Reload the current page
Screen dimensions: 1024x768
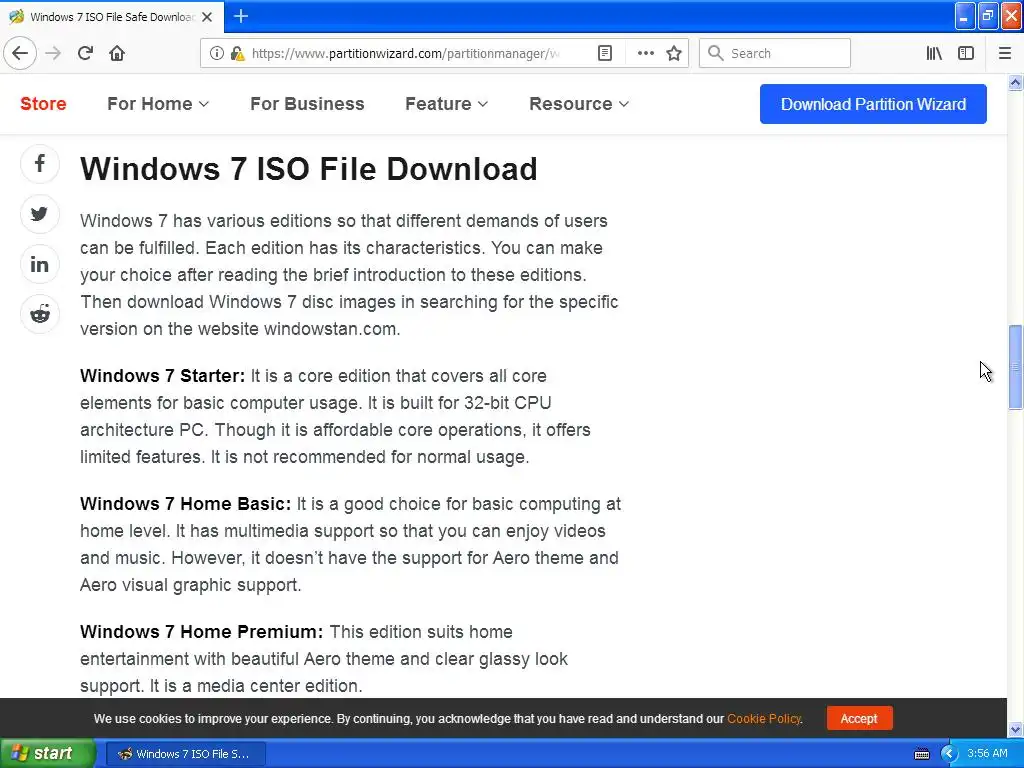tap(85, 53)
